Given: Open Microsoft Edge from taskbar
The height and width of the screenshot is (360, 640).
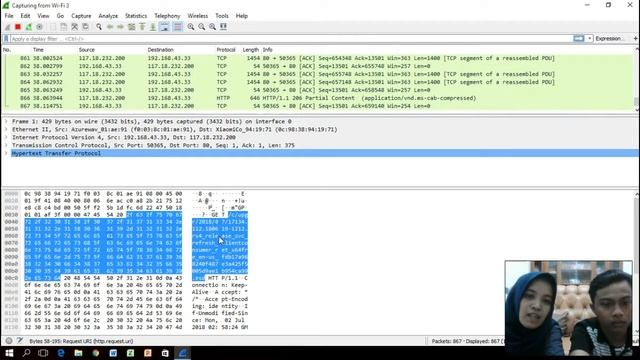Looking at the screenshot, I should [x=61, y=353].
